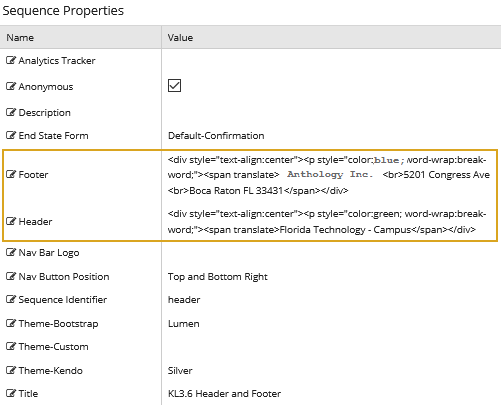
Task: Click the Header property name
Action: coord(35,222)
